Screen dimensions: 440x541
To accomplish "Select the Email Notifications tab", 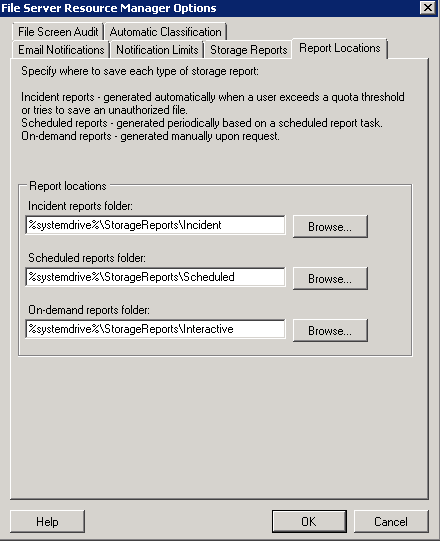I will click(61, 50).
